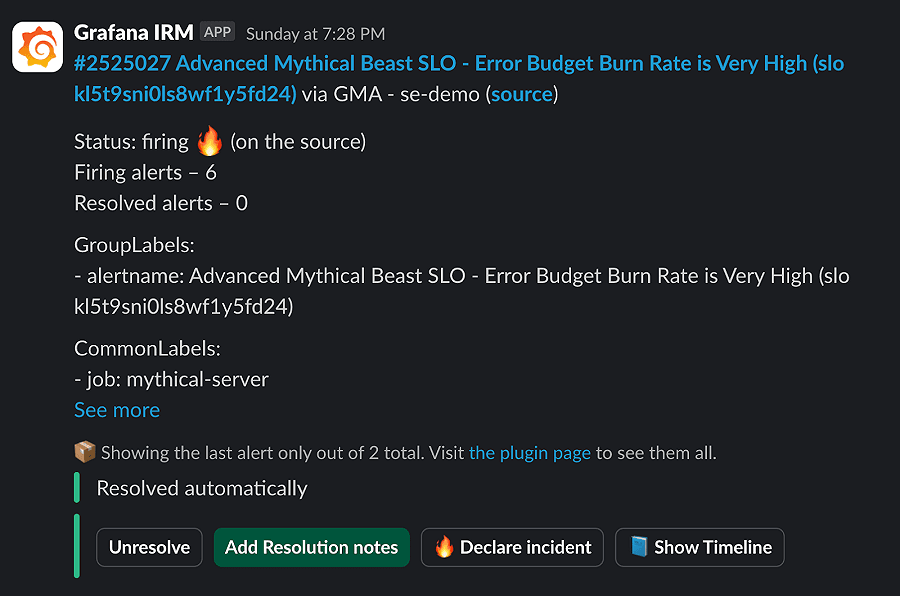
Task: Click the blue book icon on Show Timeline
Action: pyautogui.click(x=639, y=547)
